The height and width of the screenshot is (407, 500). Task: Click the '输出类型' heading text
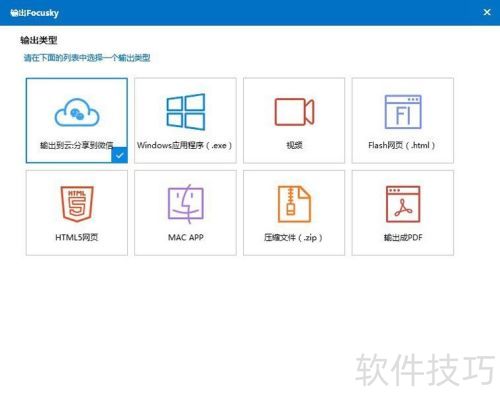point(39,40)
